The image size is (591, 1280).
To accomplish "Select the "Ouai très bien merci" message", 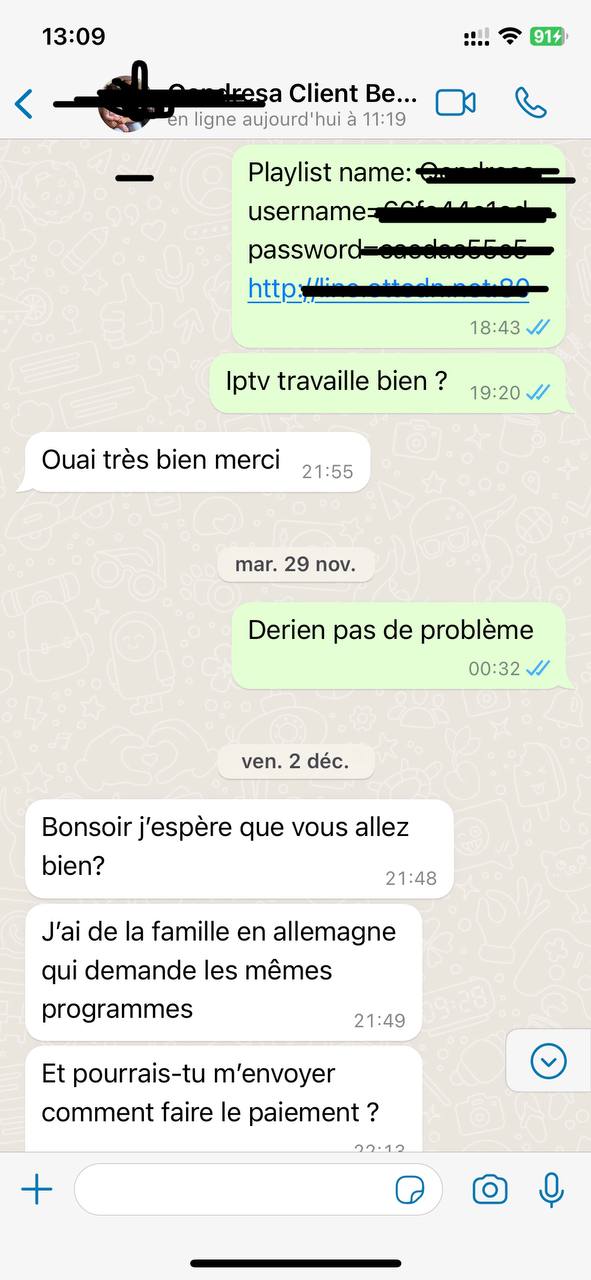I will click(x=197, y=462).
